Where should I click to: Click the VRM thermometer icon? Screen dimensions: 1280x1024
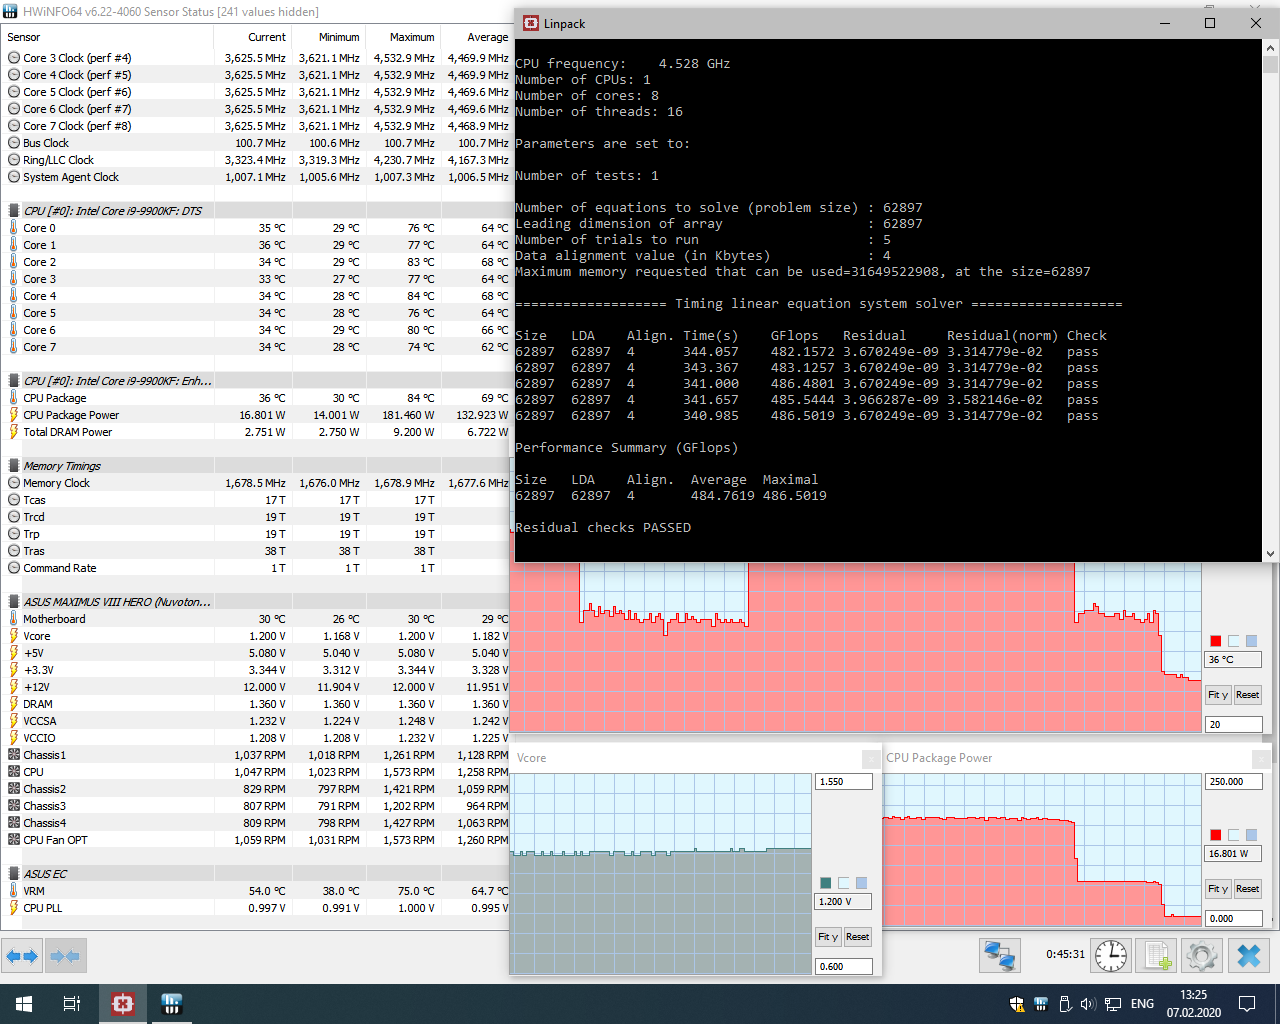pyautogui.click(x=14, y=891)
